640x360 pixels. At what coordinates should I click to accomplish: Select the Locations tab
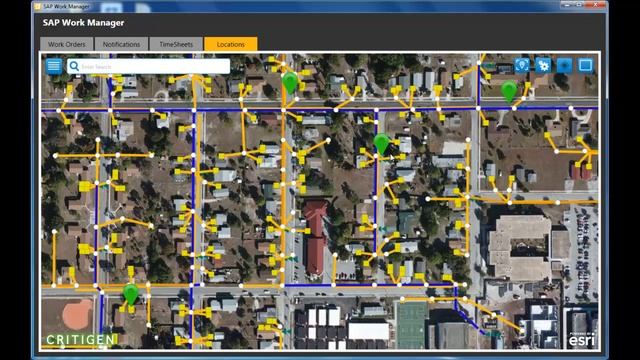point(231,44)
